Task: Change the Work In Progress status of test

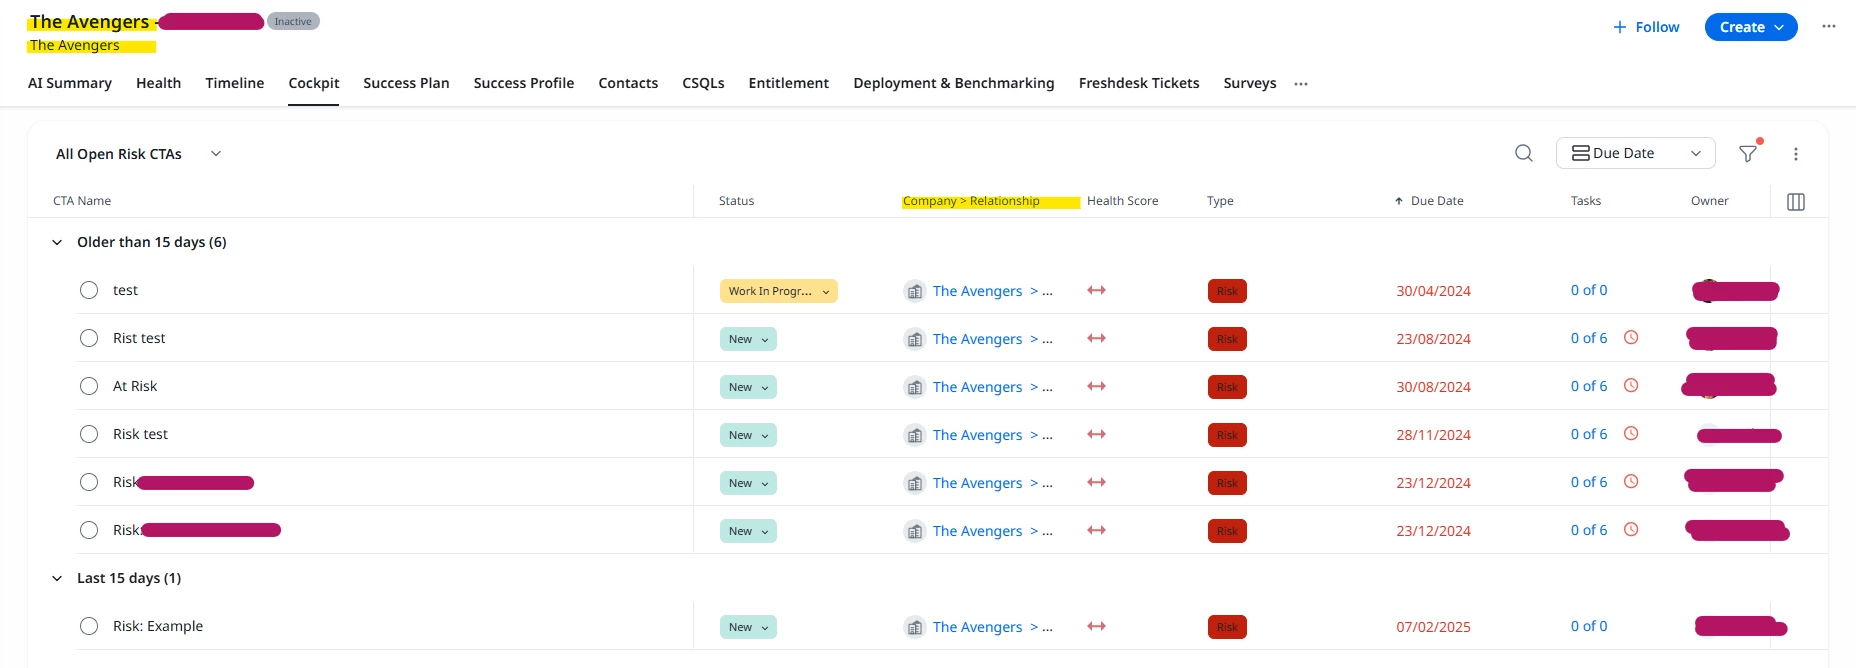Action: 778,291
